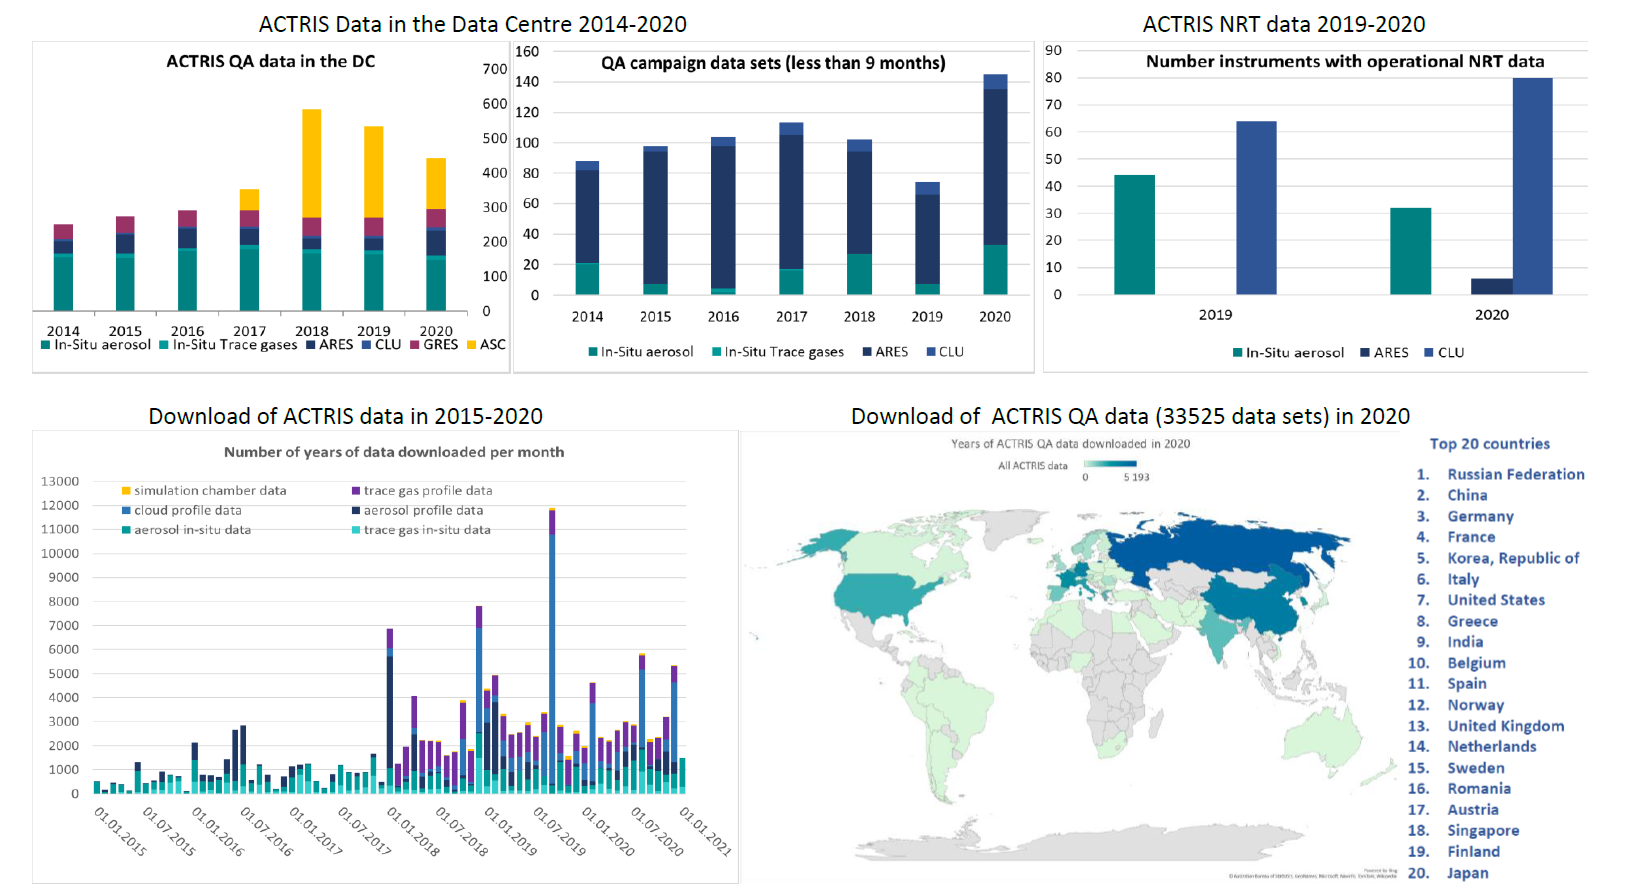Select 'Korea, Republic of' in the country list

tap(1514, 558)
